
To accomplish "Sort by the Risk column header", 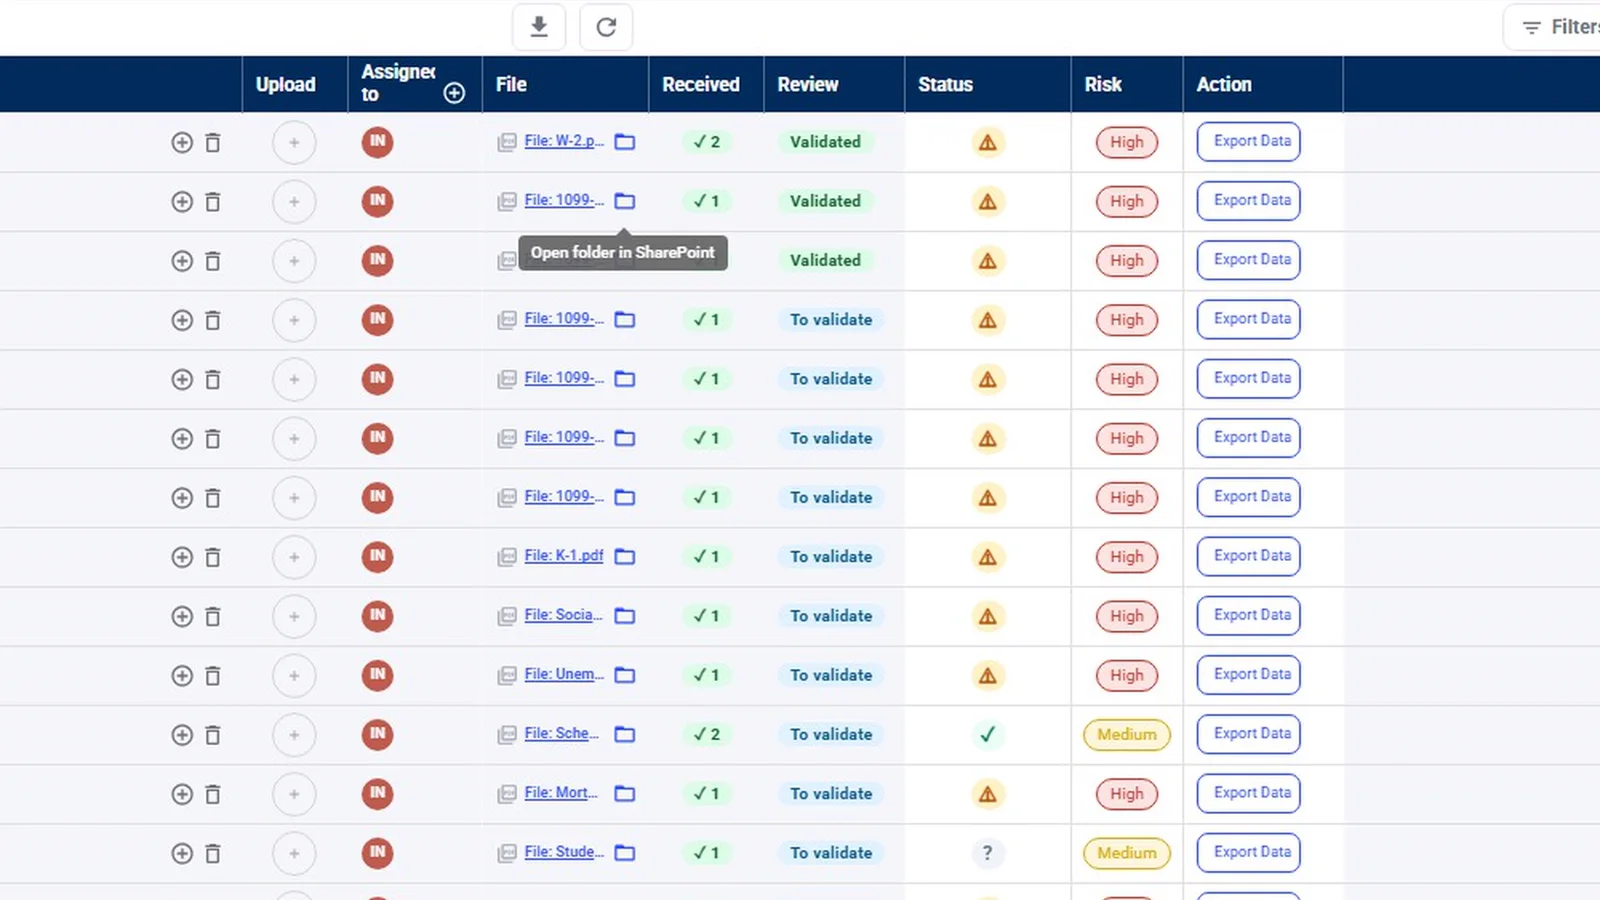I will (1103, 85).
